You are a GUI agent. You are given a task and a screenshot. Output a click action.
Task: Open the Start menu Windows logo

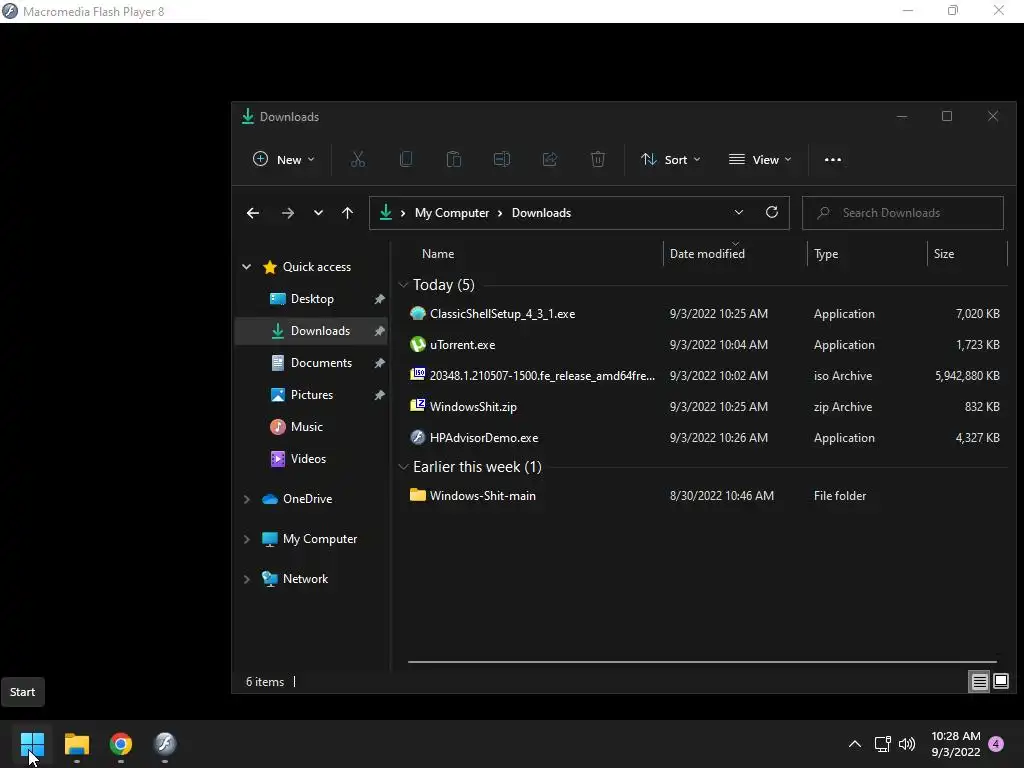click(32, 744)
